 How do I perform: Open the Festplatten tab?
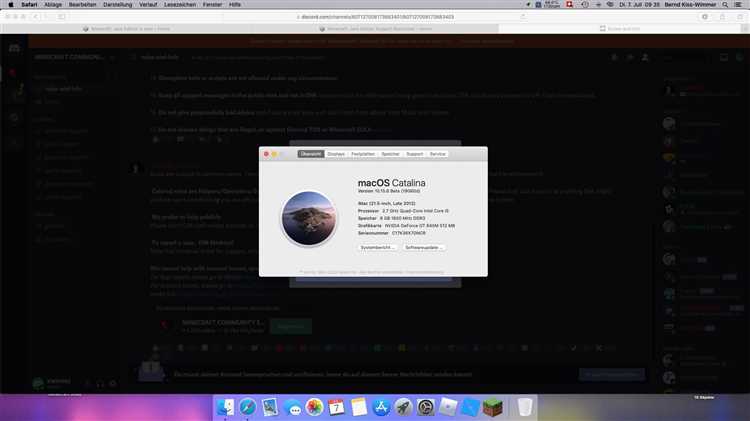(363, 154)
